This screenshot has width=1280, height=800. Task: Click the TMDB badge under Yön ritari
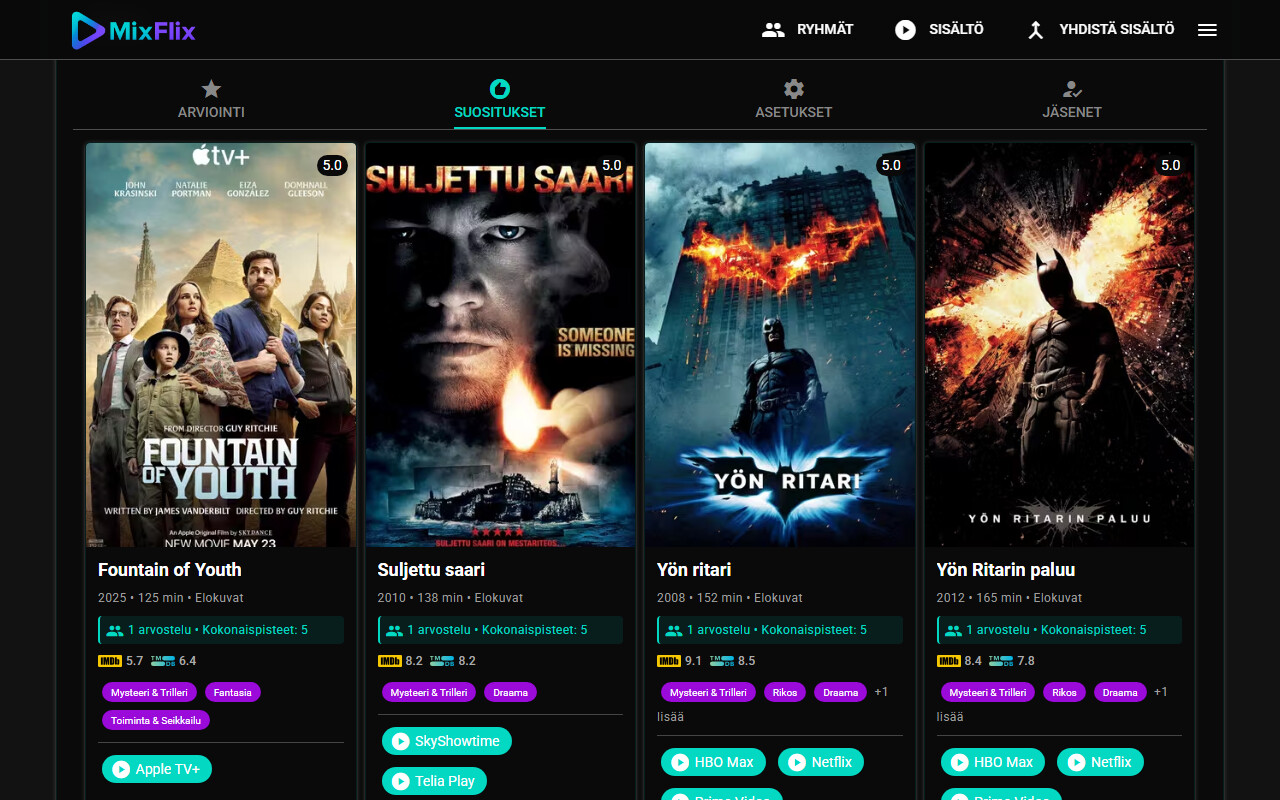722,661
